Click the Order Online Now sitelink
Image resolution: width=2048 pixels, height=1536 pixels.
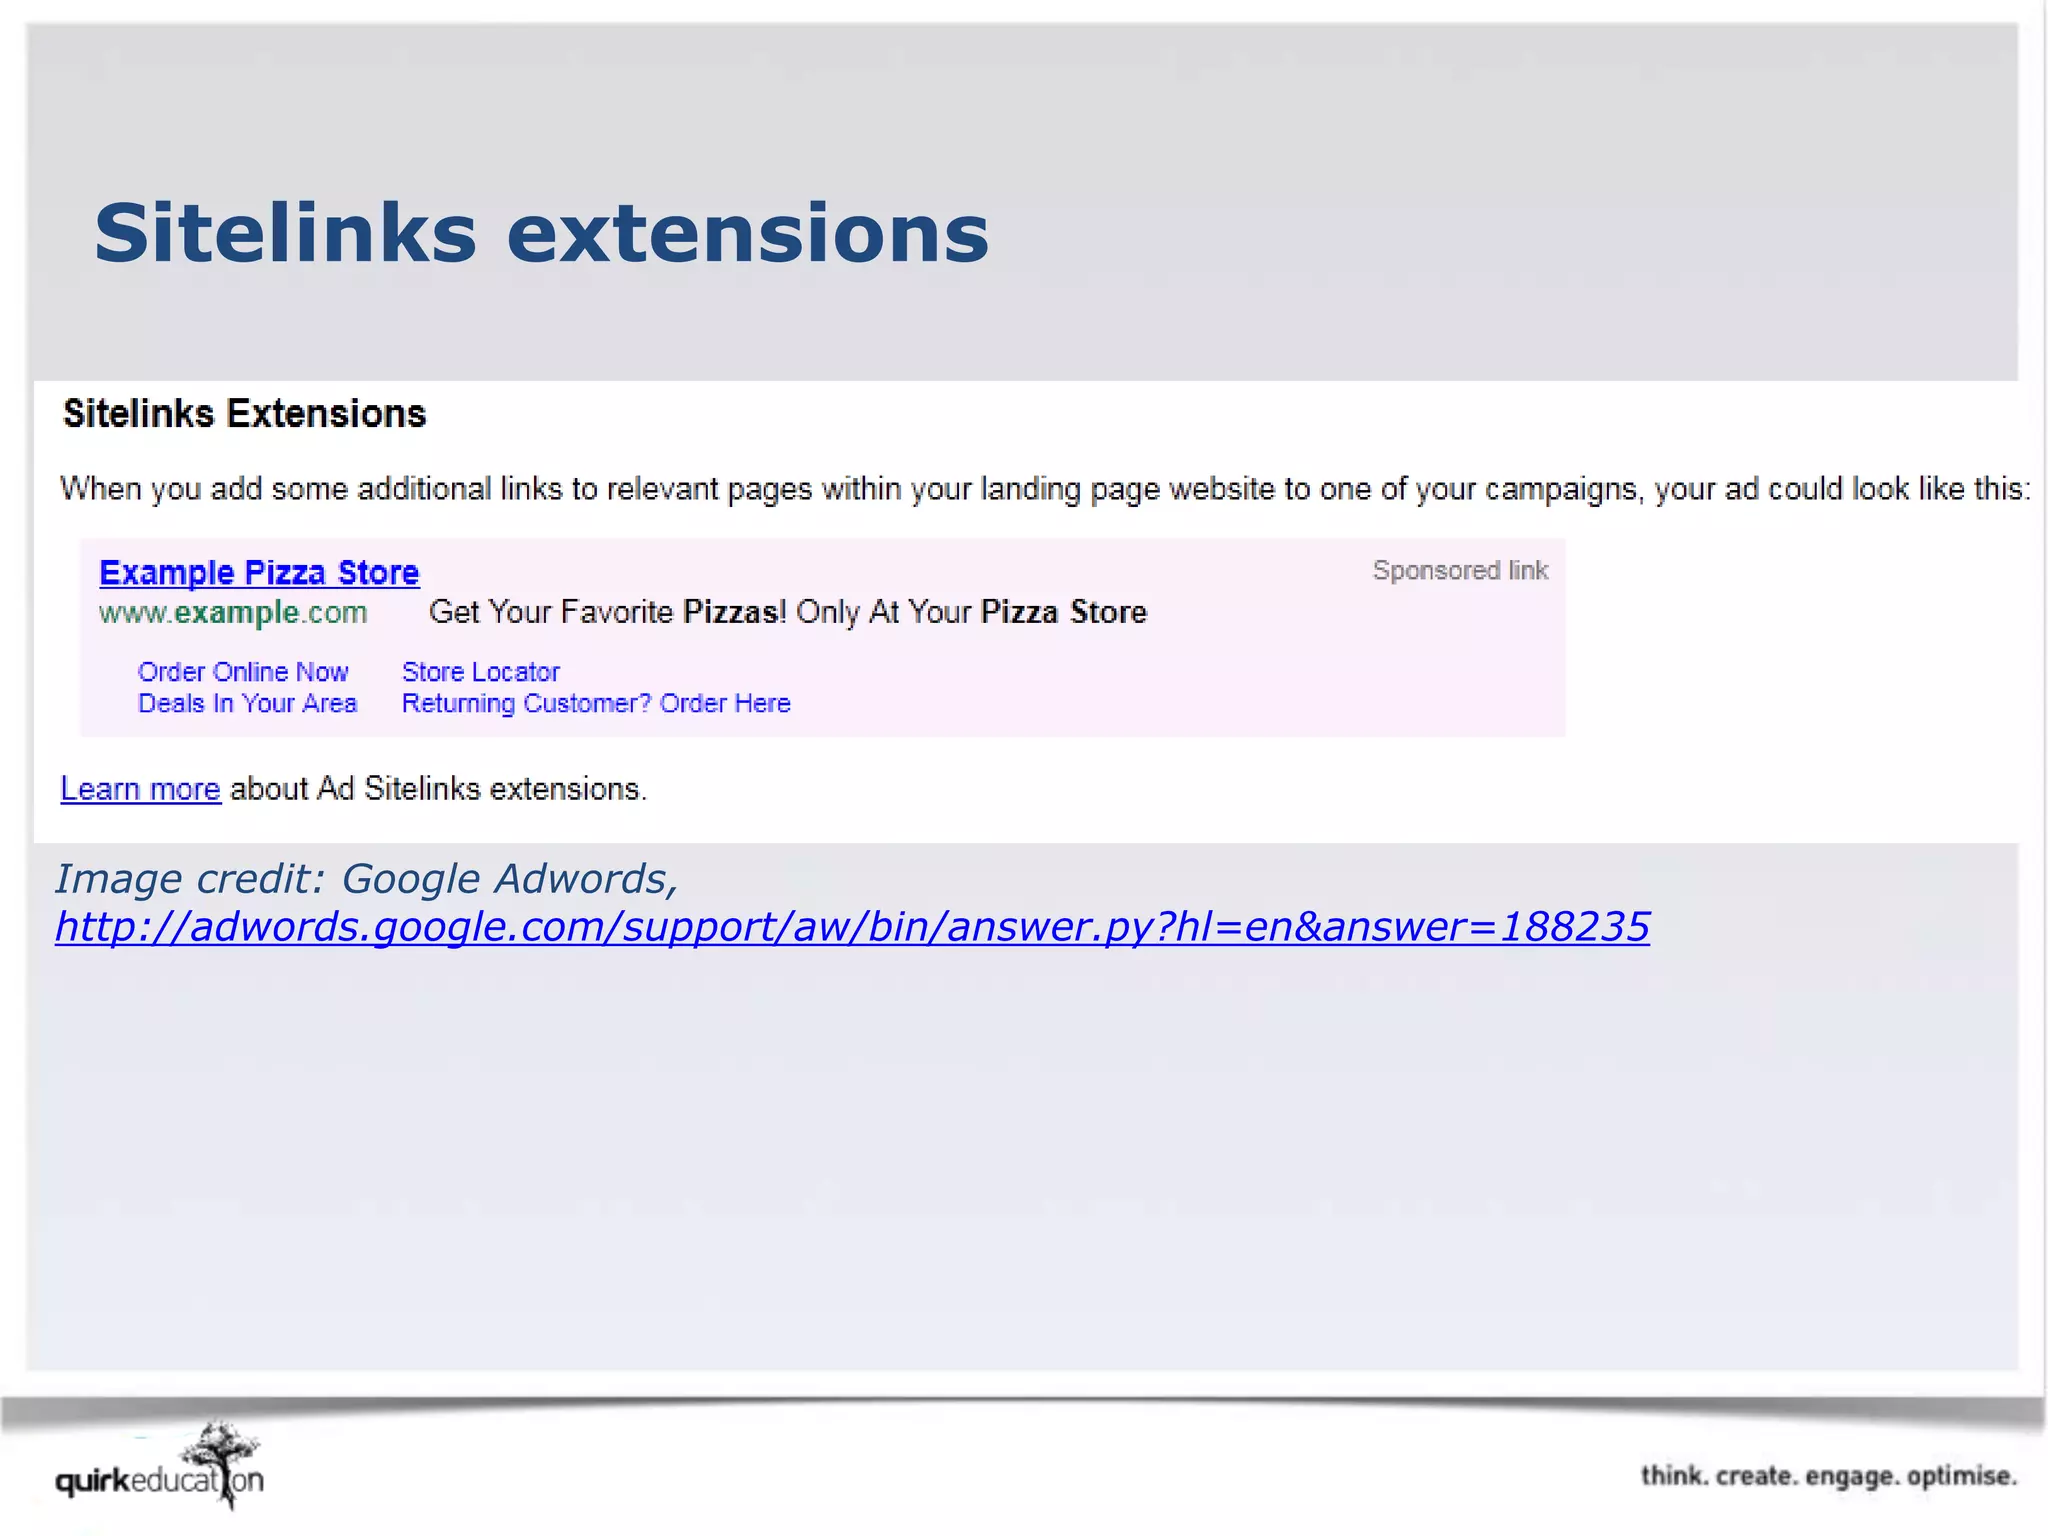pyautogui.click(x=243, y=672)
